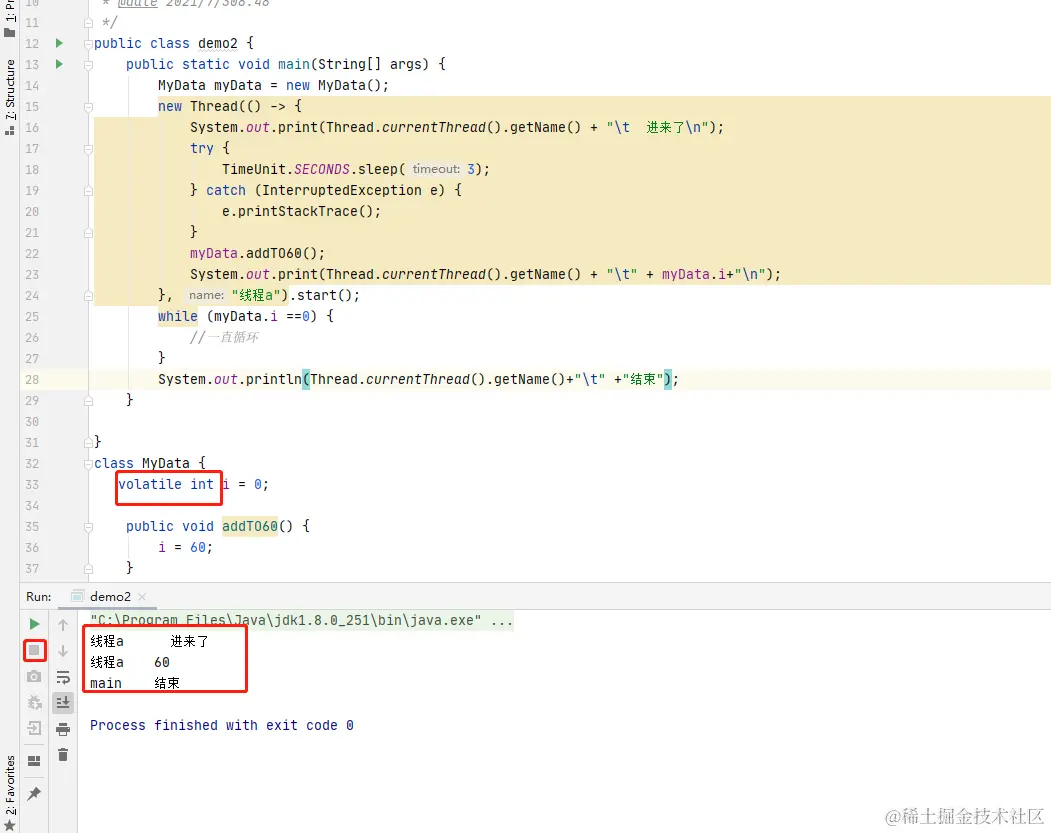The image size is (1051, 833).
Task: Click 'println' on line 28
Action: pos(273,379)
